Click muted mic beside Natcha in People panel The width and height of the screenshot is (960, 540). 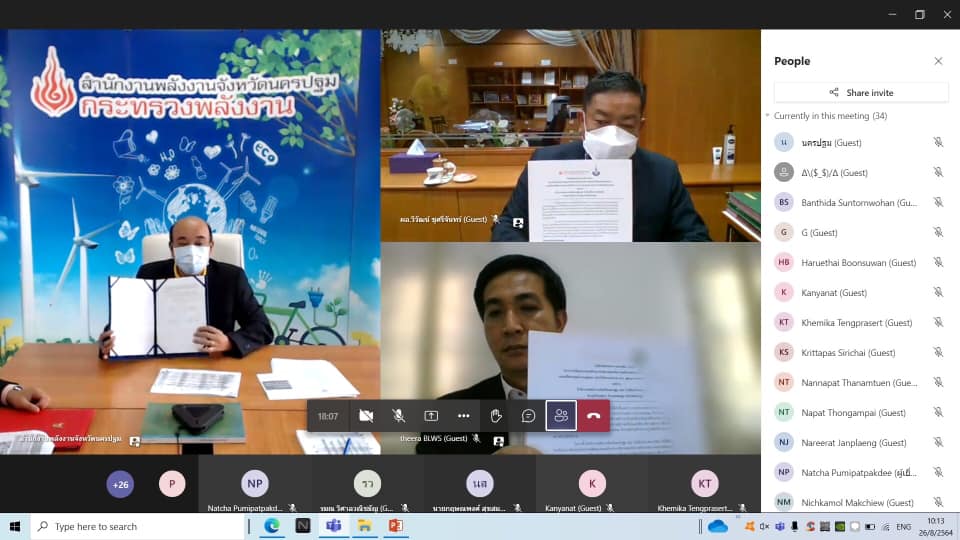point(938,473)
